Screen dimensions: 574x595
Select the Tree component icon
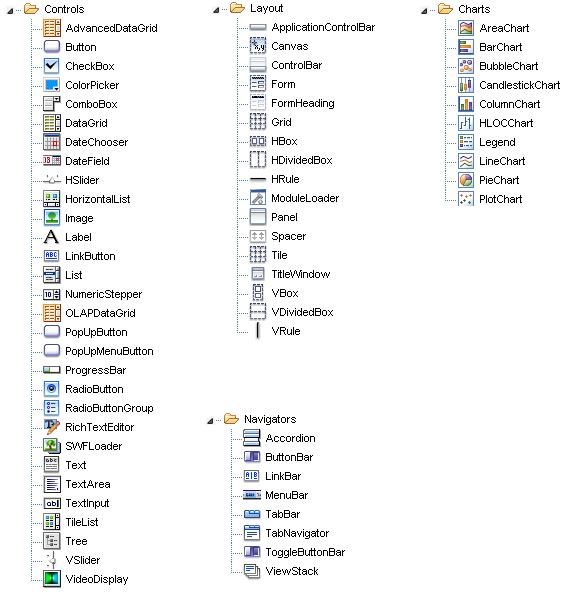click(x=52, y=541)
